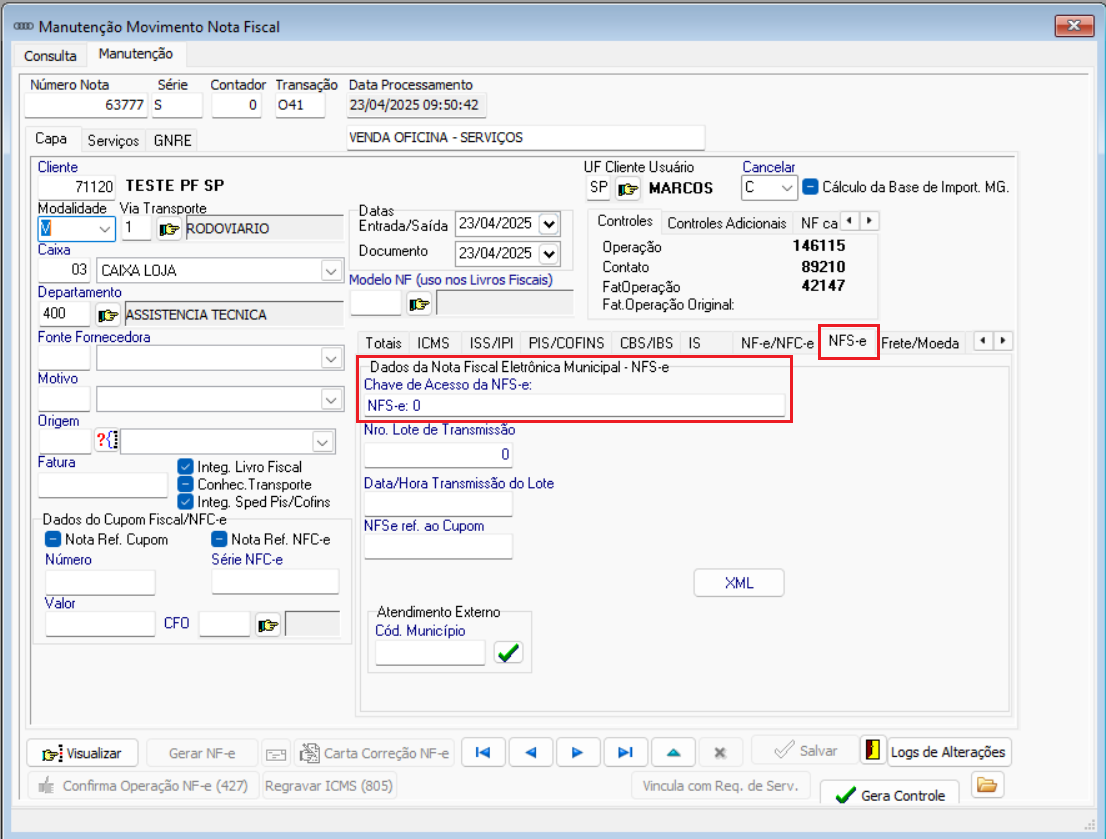Open the ICMS tab

point(433,343)
